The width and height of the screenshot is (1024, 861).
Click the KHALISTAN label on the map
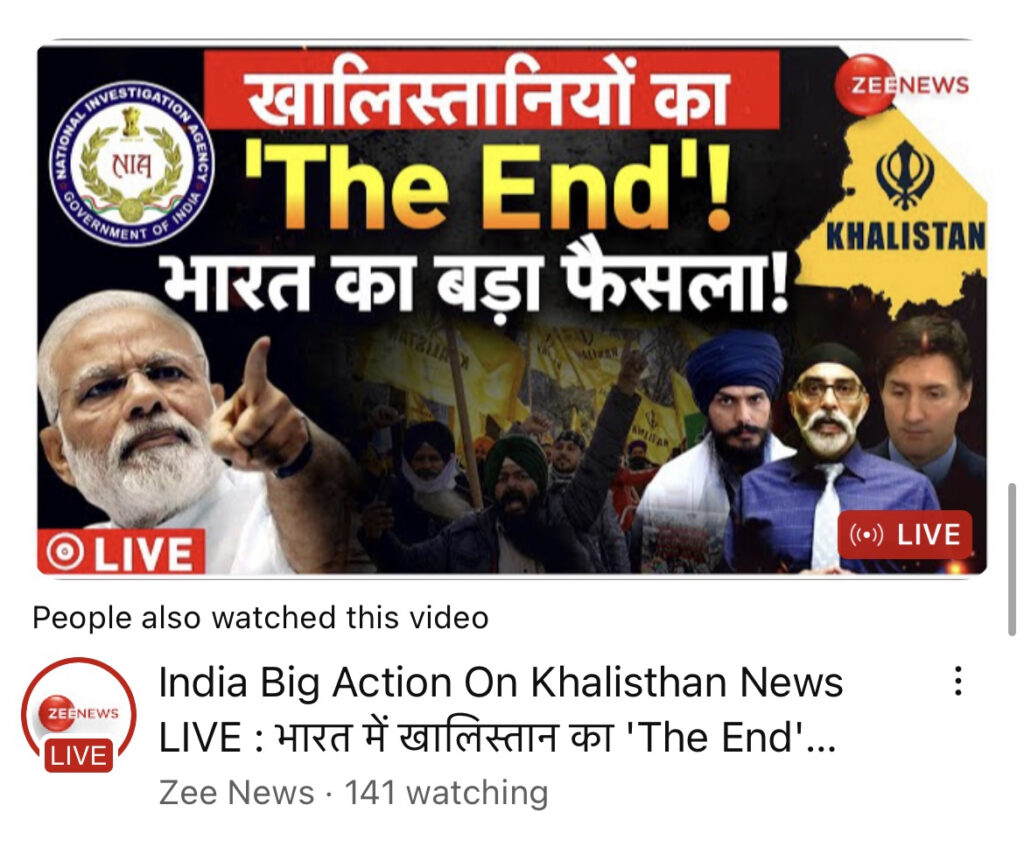click(x=905, y=236)
